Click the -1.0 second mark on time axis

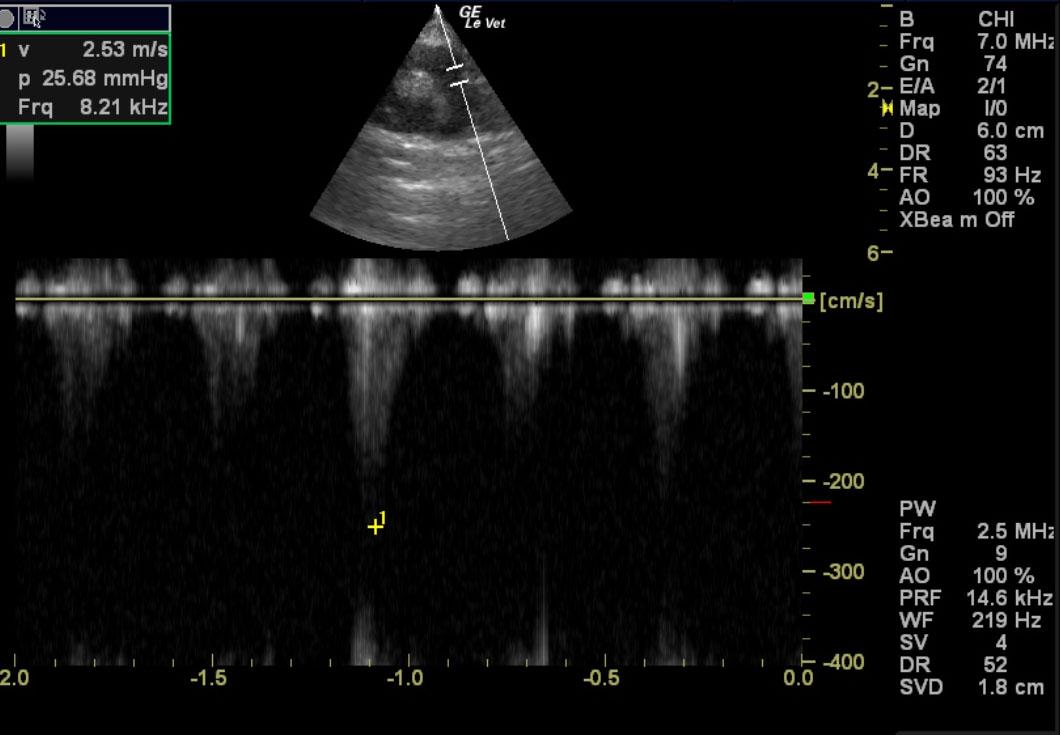pos(405,679)
